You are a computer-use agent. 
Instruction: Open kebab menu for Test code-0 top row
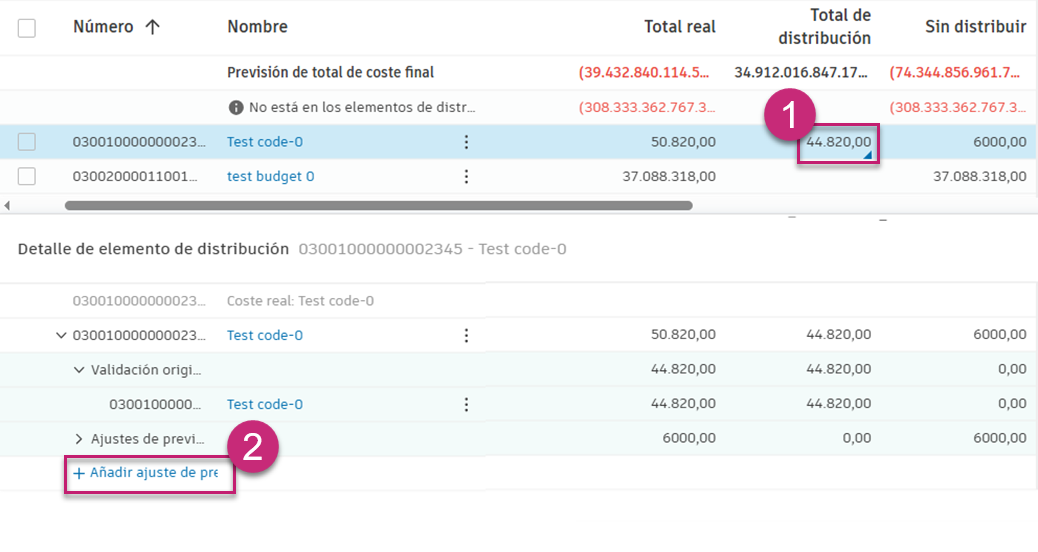tap(466, 142)
